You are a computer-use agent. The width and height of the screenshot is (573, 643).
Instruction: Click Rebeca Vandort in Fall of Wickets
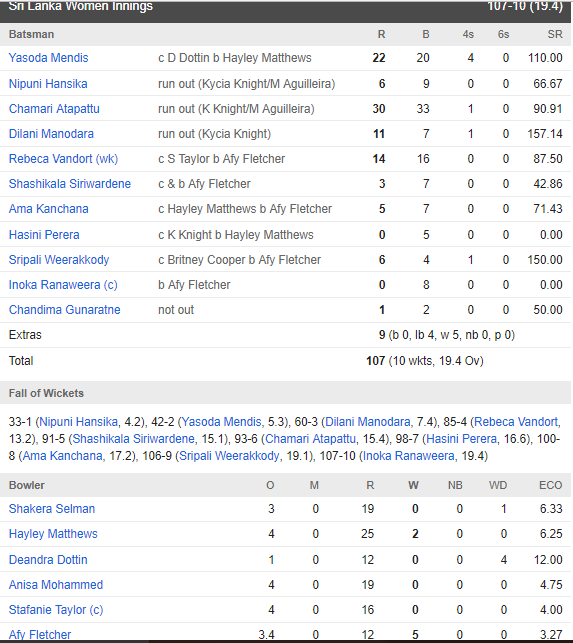coord(516,422)
